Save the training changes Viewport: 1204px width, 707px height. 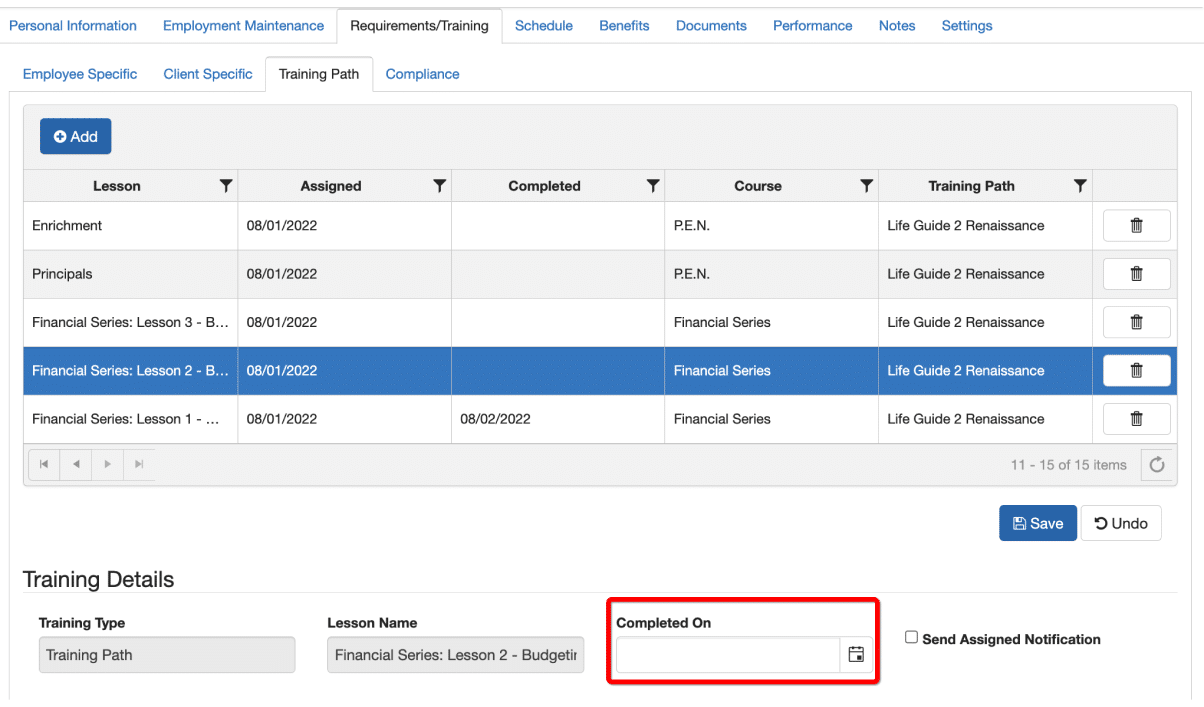pyautogui.click(x=1037, y=523)
